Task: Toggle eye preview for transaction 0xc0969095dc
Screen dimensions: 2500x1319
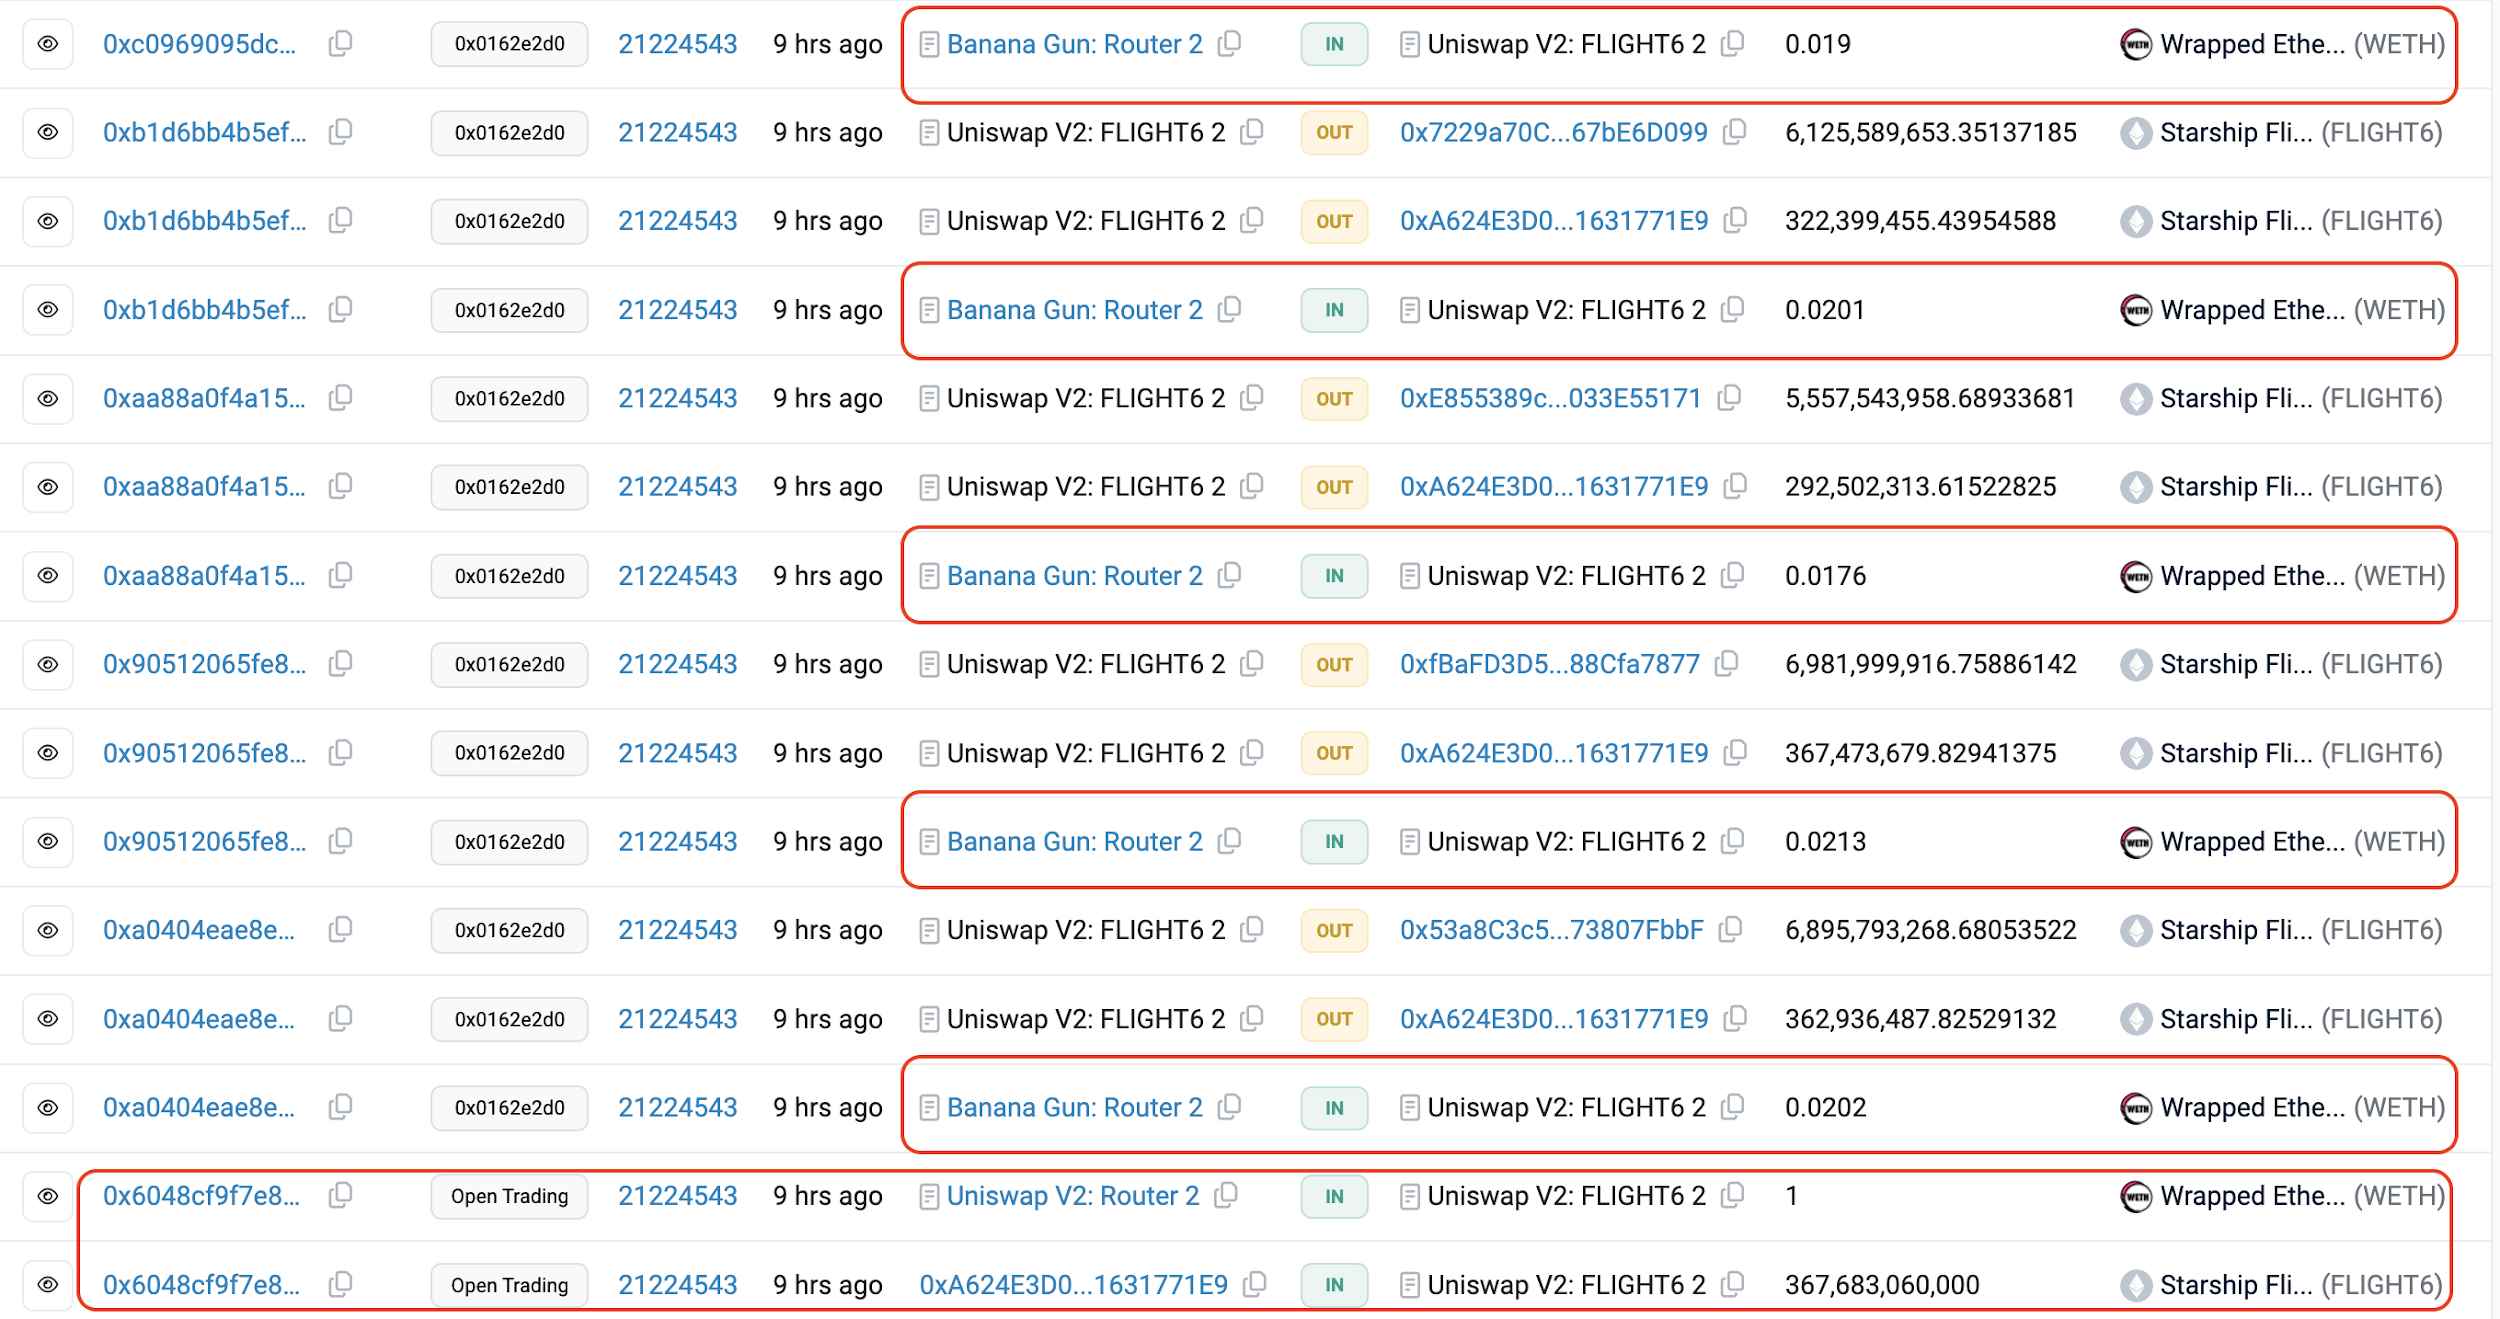Action: pos(48,44)
